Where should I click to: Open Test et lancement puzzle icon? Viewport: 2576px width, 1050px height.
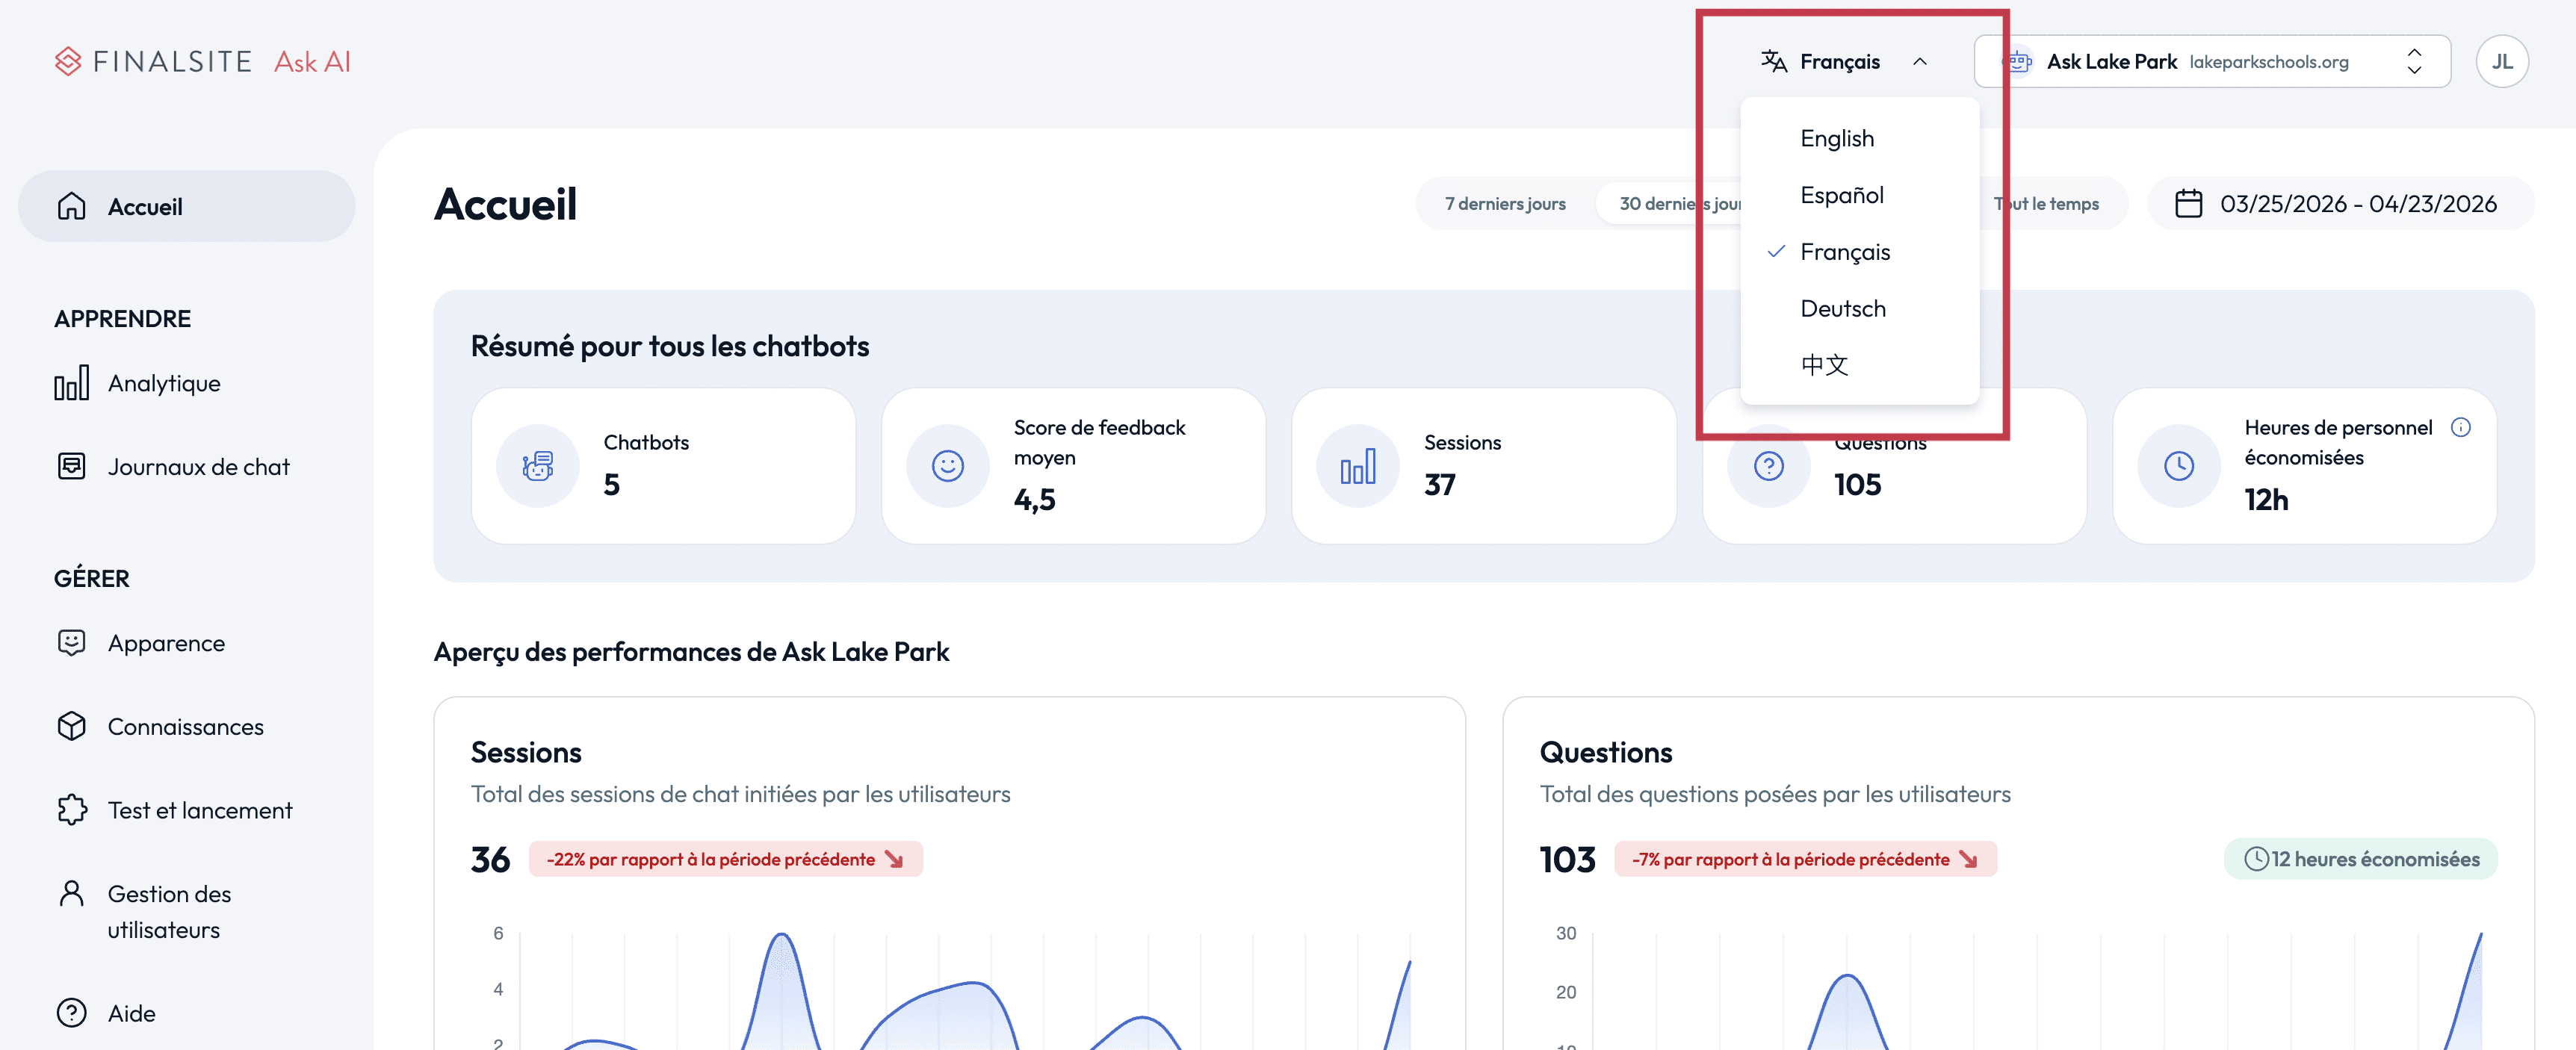(x=72, y=810)
